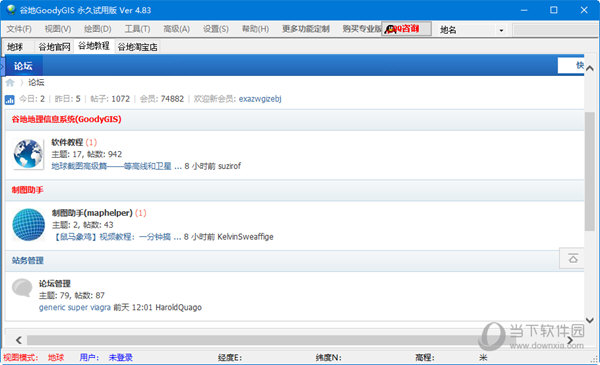Click the horizontal scrollbar right arrow
The image size is (600, 365).
(570, 340)
